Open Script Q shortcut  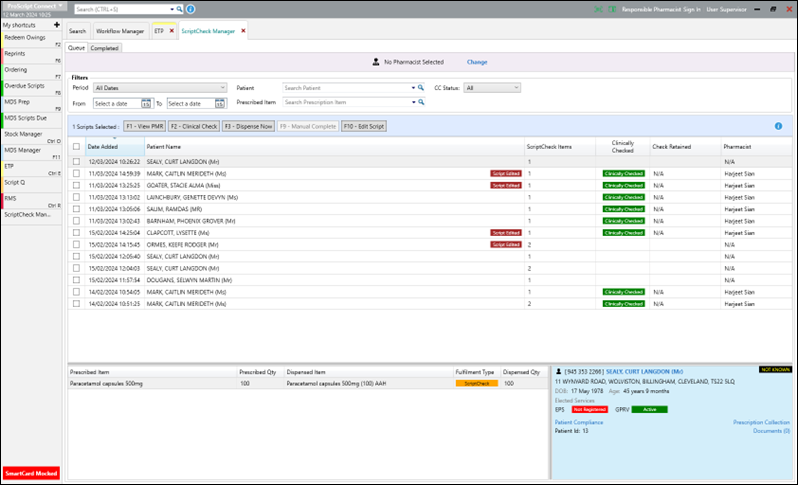pyautogui.click(x=32, y=185)
